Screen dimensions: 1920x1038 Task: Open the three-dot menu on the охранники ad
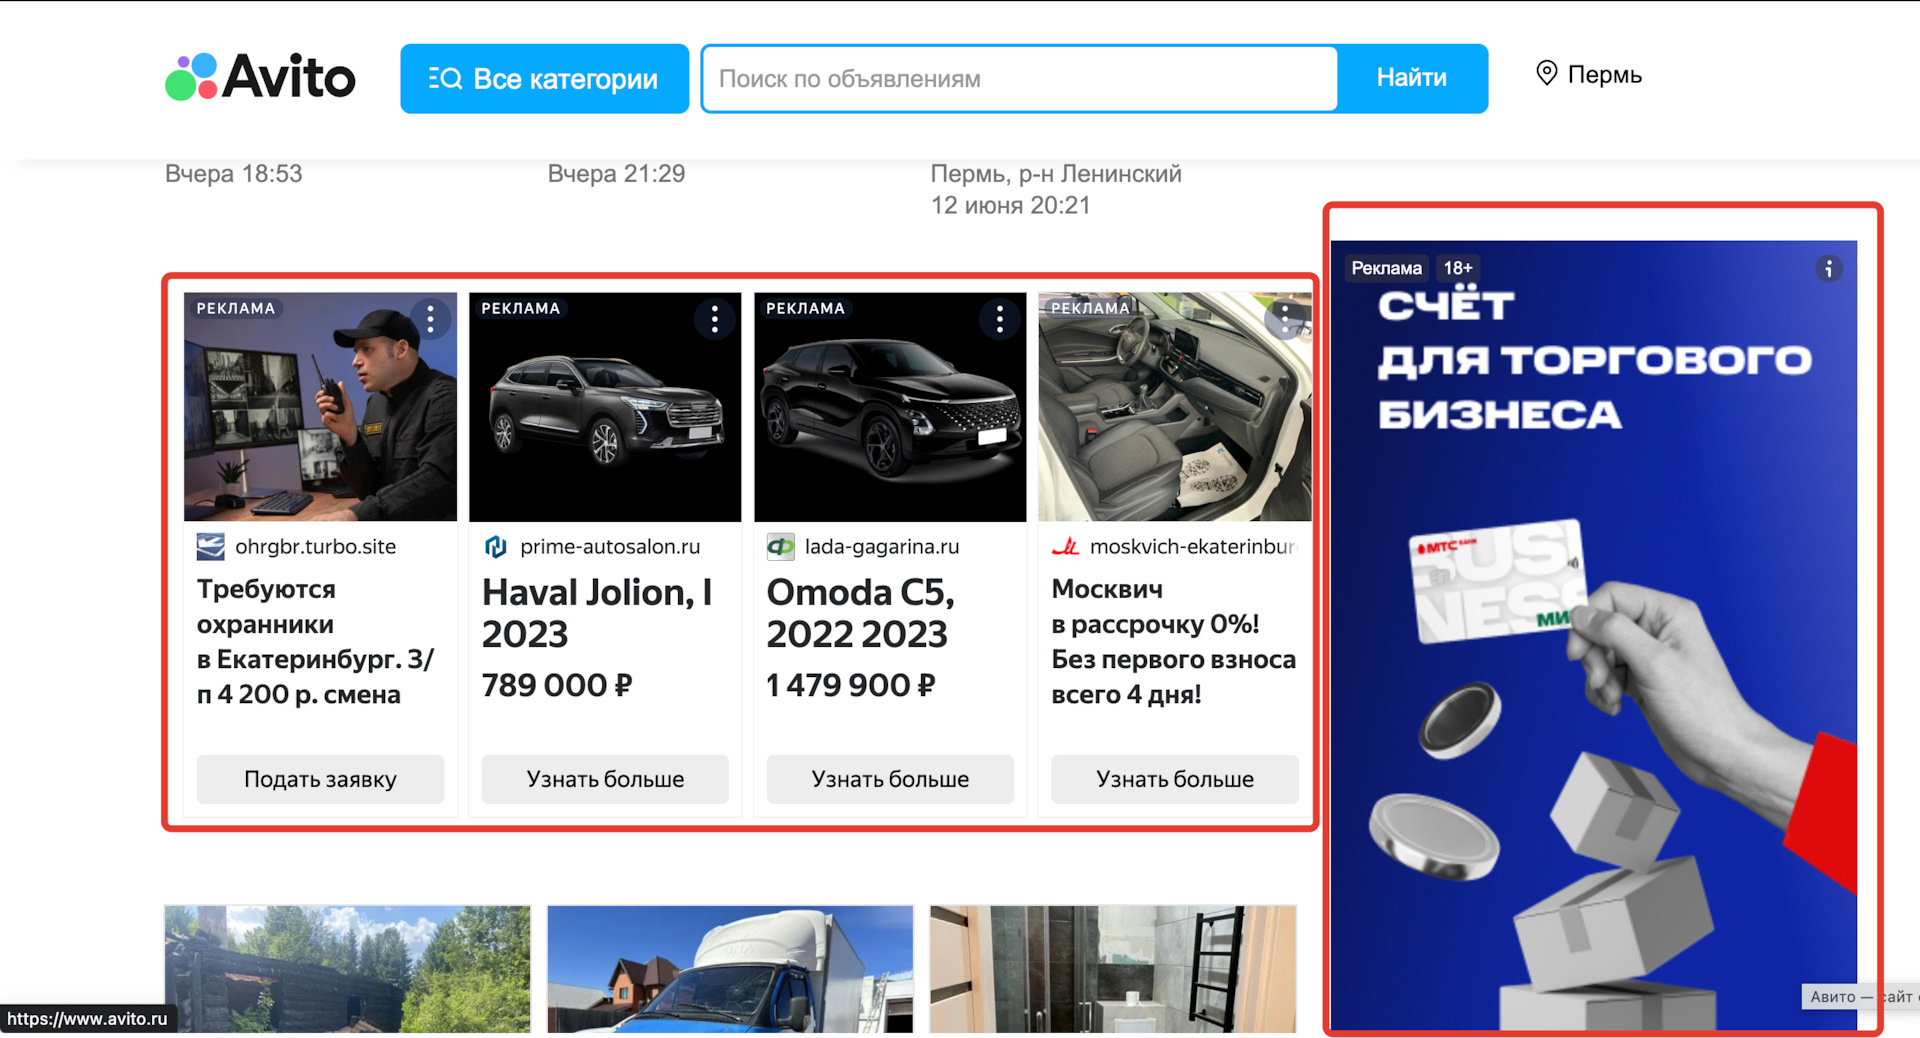(x=431, y=319)
